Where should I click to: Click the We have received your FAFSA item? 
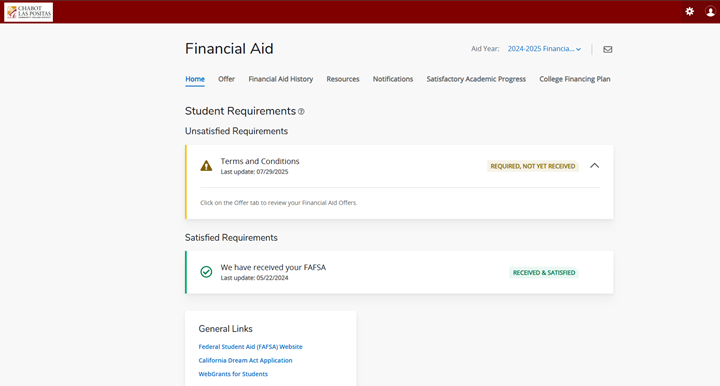point(399,272)
